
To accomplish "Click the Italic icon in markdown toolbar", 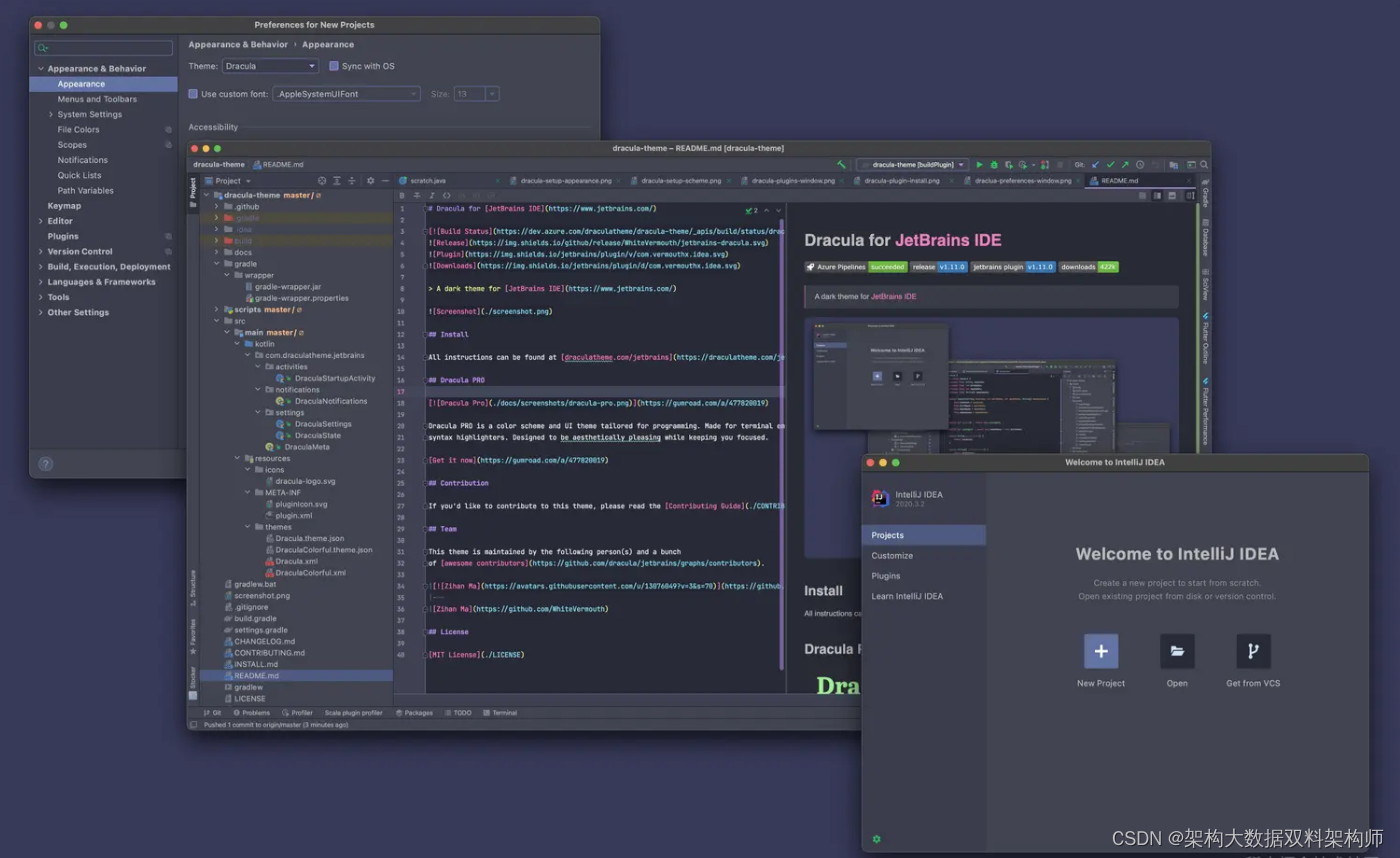I will [x=432, y=196].
